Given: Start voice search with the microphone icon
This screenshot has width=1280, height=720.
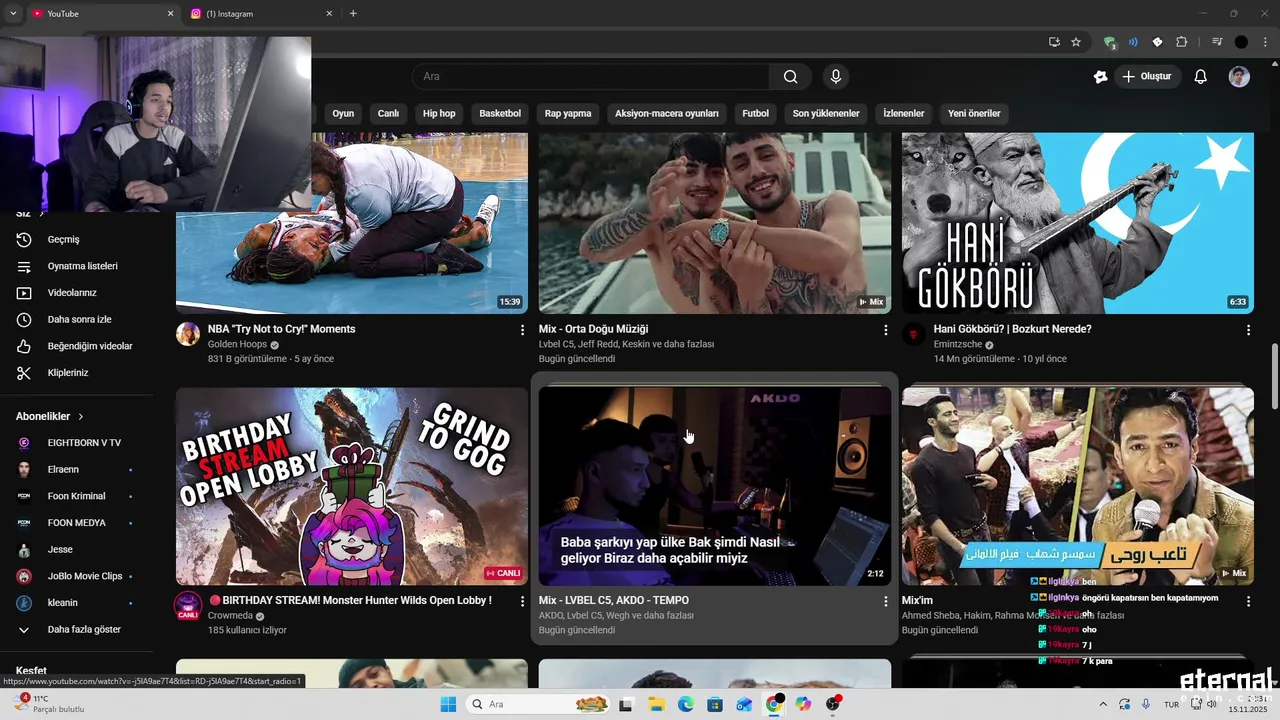Looking at the screenshot, I should 836,77.
